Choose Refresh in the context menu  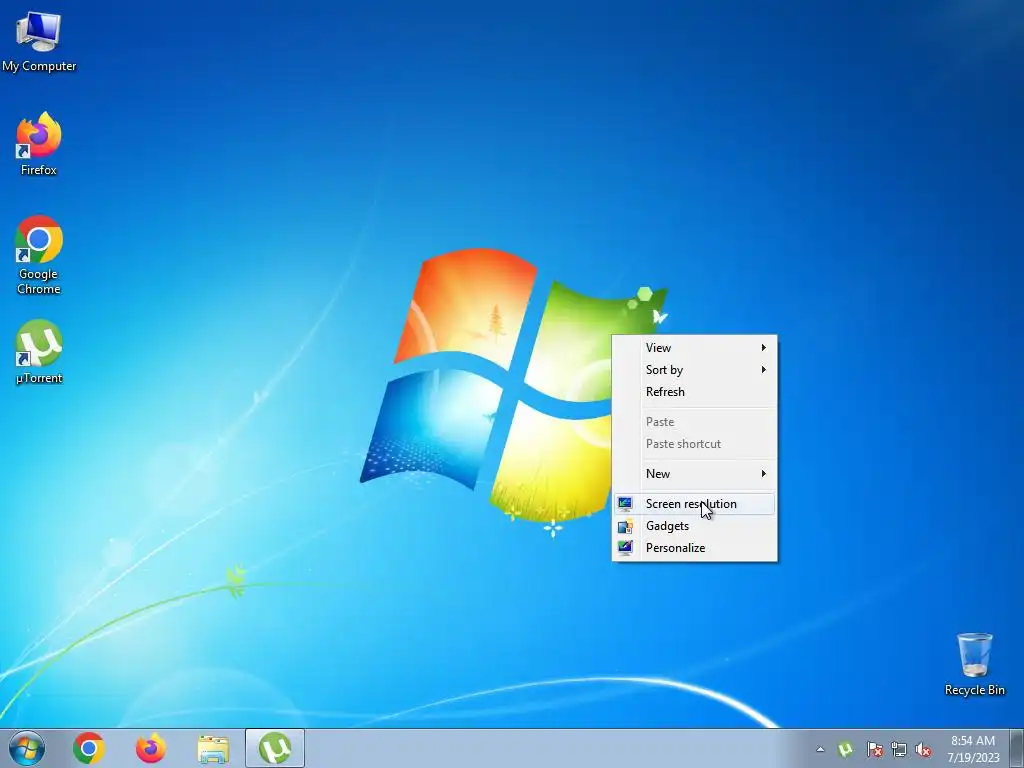695,392
